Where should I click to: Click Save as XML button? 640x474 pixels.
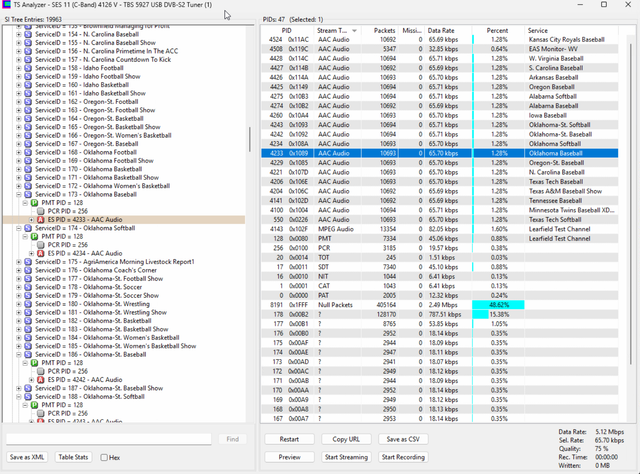tap(27, 457)
